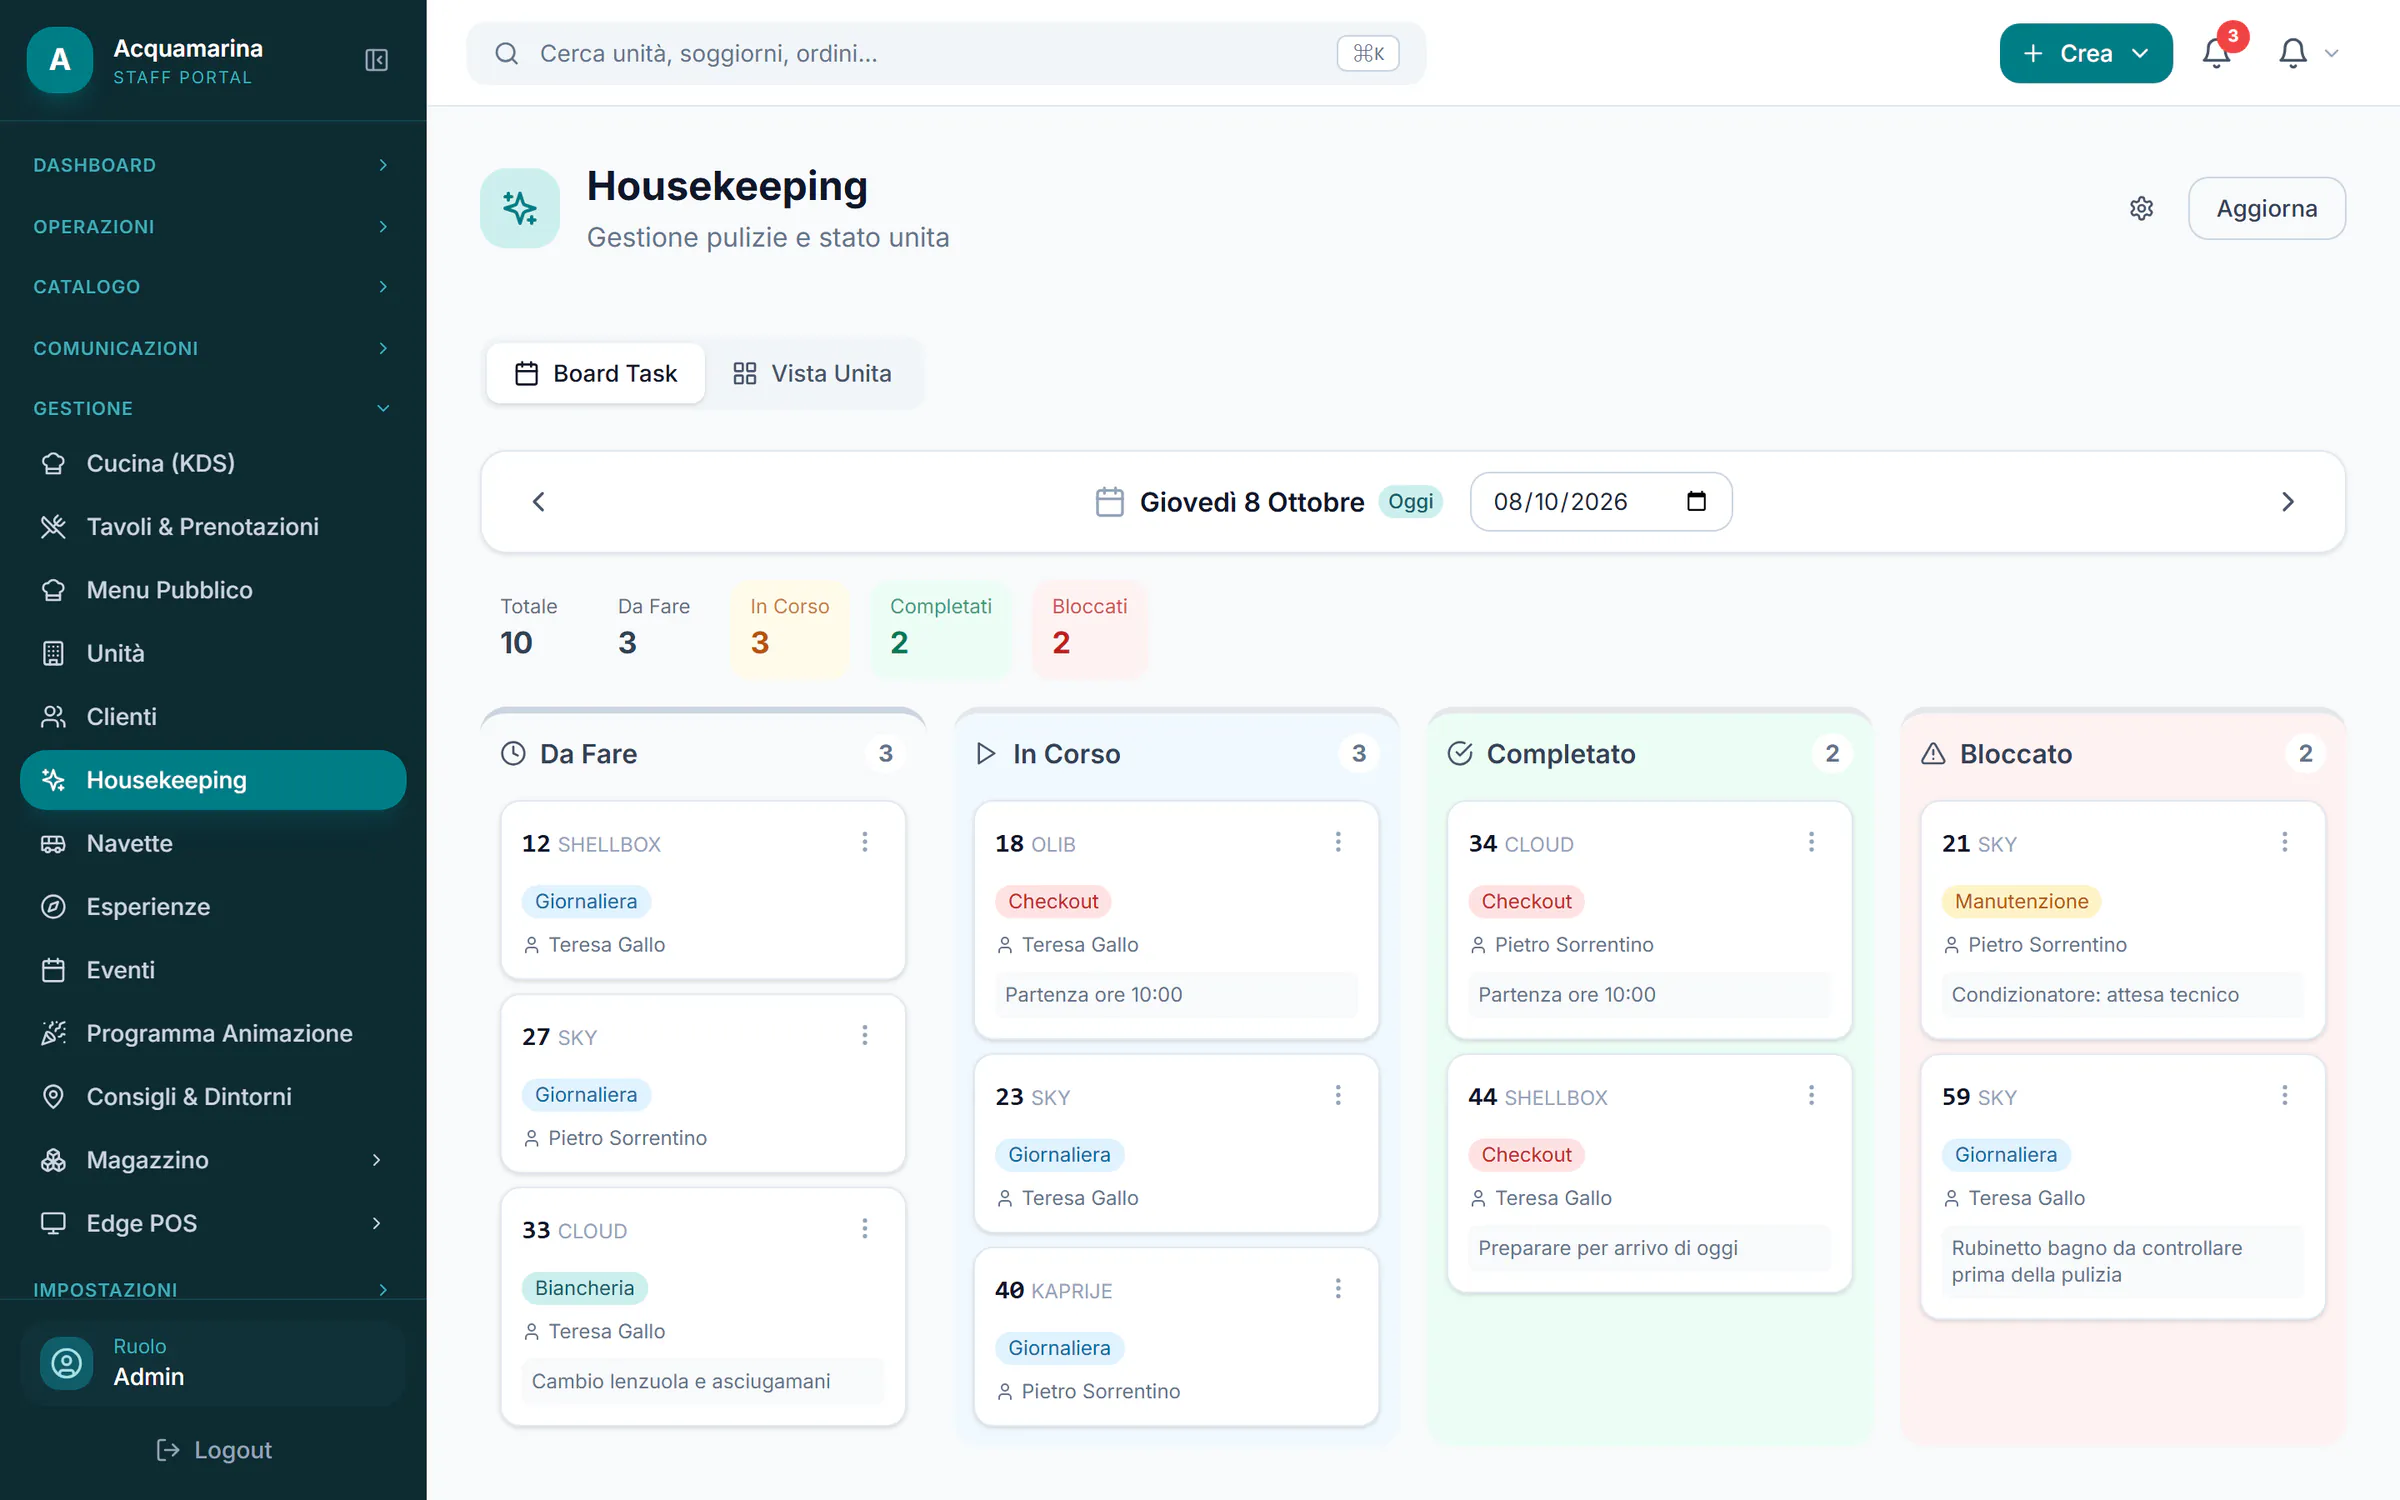Collapse the sidebar panel icon
This screenshot has height=1500, width=2400.
tap(376, 60)
